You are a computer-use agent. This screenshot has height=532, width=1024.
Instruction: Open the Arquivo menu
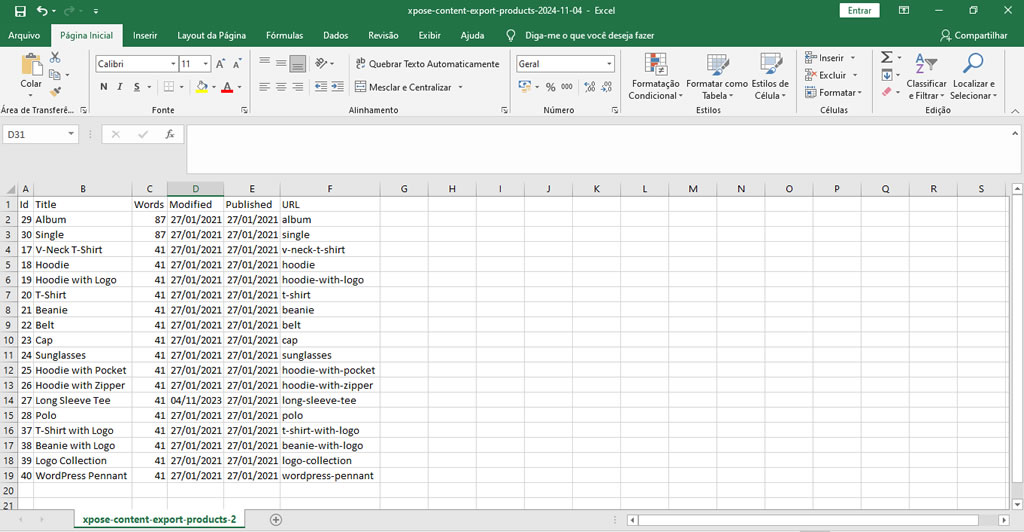(x=24, y=35)
